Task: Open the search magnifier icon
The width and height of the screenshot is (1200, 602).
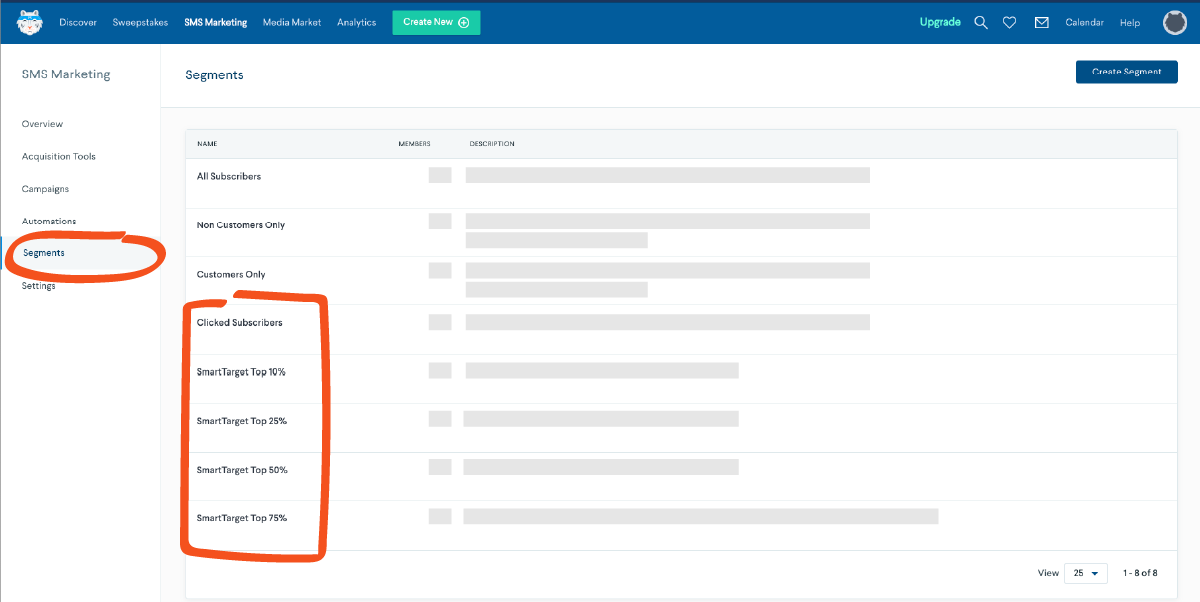Action: coord(981,23)
